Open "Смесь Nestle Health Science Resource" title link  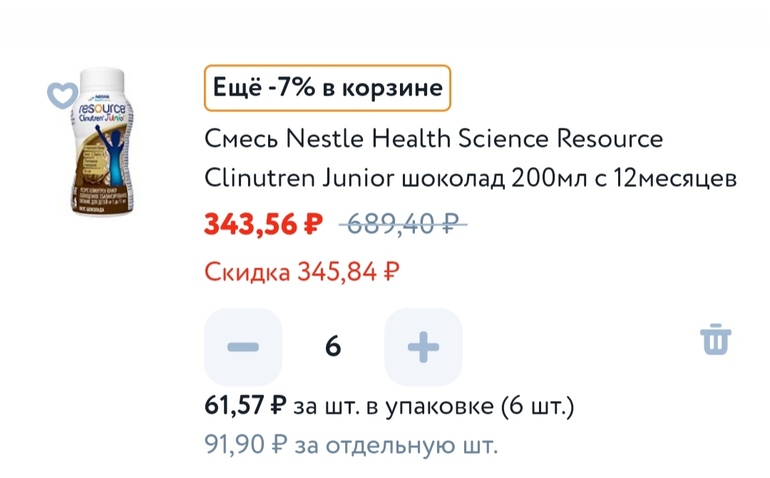[x=433, y=137]
